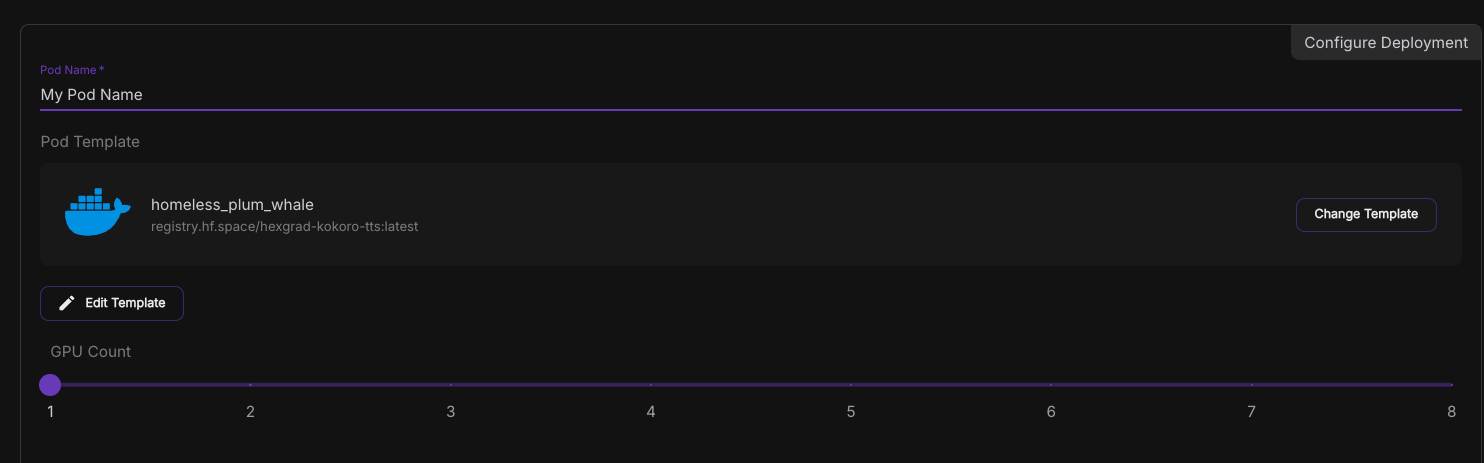Set GPU Count slider to 3
The width and height of the screenshot is (1484, 463).
pyautogui.click(x=451, y=385)
